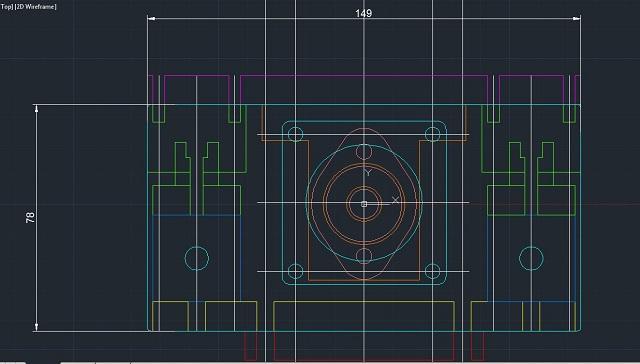This screenshot has height=364, width=640.
Task: Select bottom-left mounting hole of center plate
Action: [295, 271]
